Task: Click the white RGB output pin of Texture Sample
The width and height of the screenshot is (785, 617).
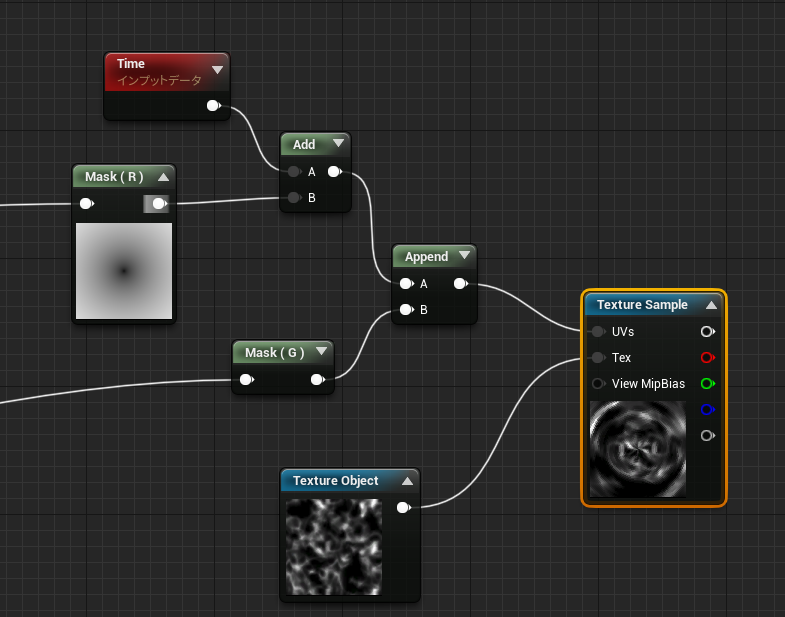Action: (x=707, y=332)
